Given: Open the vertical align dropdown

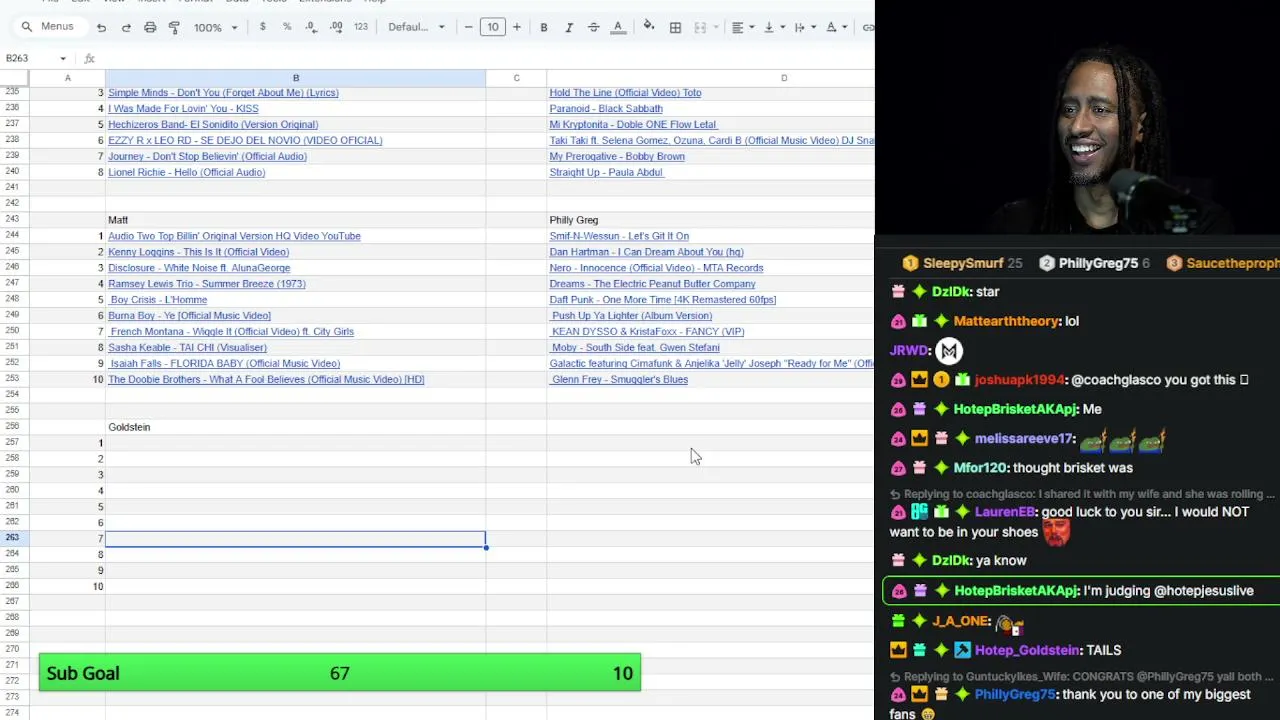Looking at the screenshot, I should [x=773, y=27].
